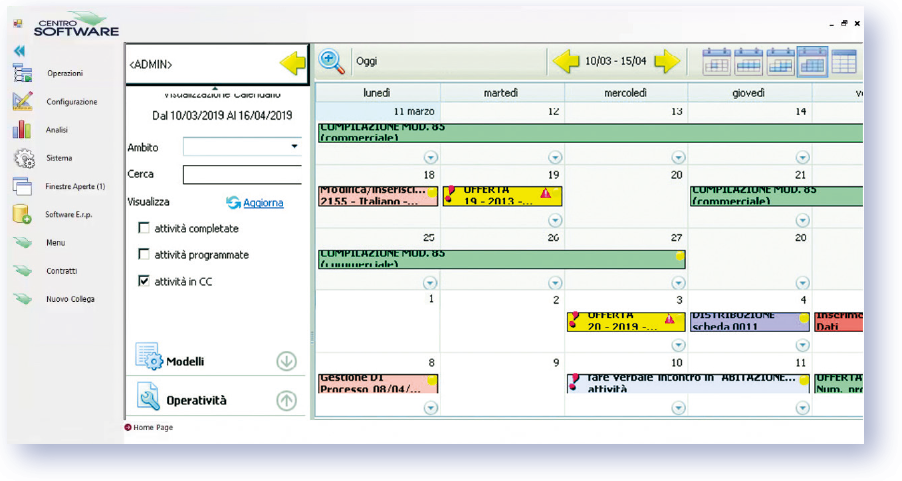Click the Aggiorna refresh link
The image size is (902, 481).
point(263,203)
